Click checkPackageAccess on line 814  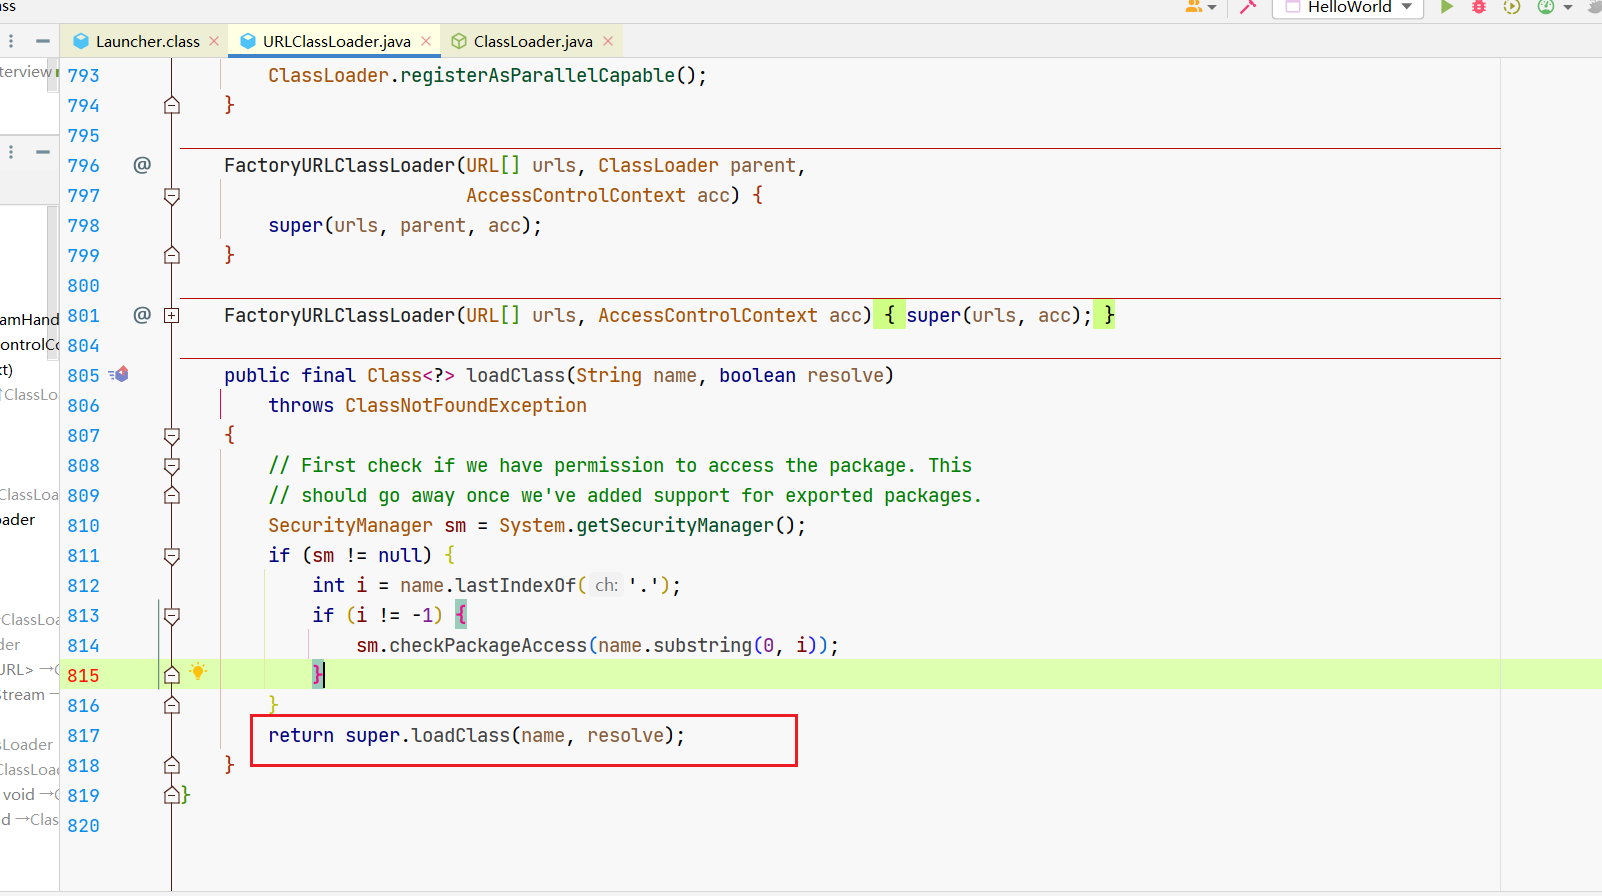(488, 645)
